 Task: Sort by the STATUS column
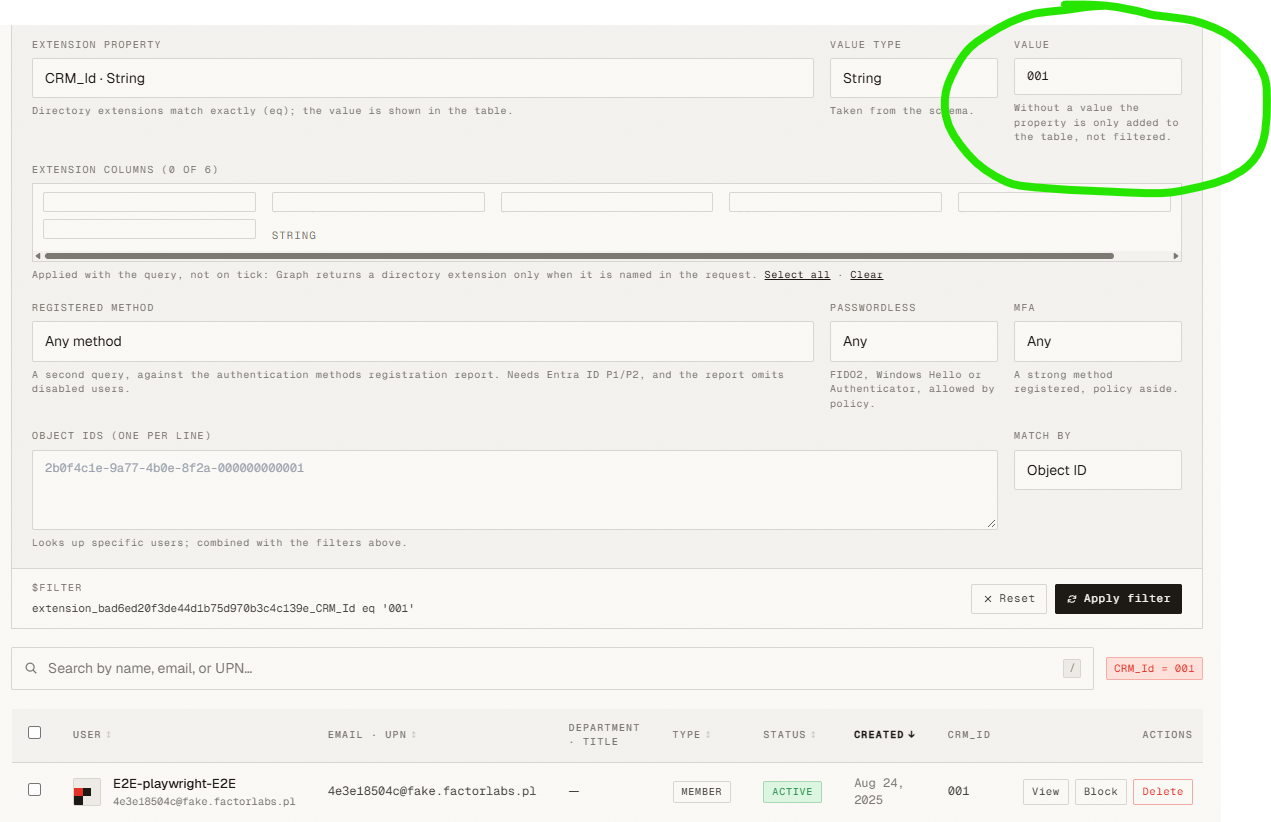coord(788,735)
